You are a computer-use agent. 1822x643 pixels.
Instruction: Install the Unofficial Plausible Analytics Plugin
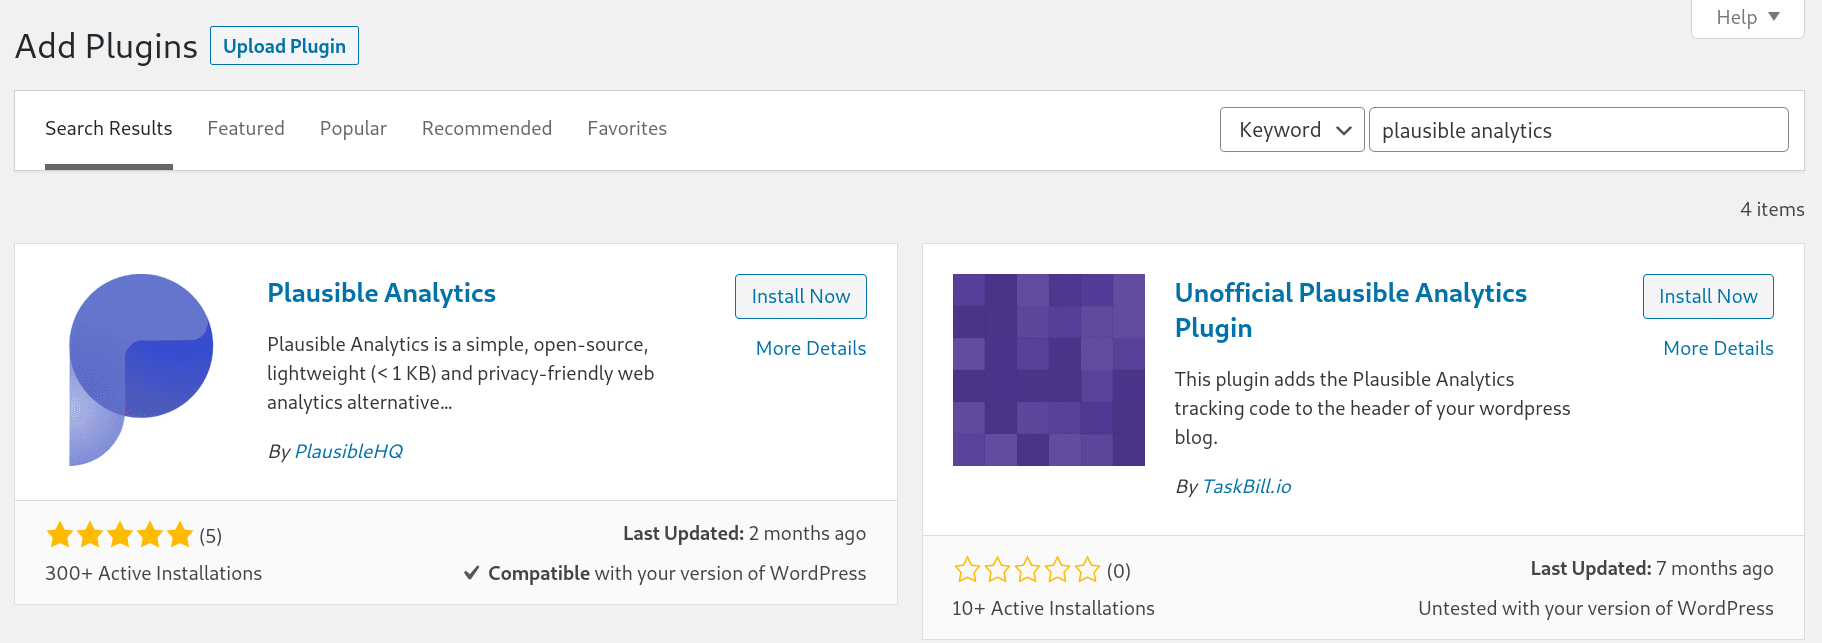[1708, 296]
